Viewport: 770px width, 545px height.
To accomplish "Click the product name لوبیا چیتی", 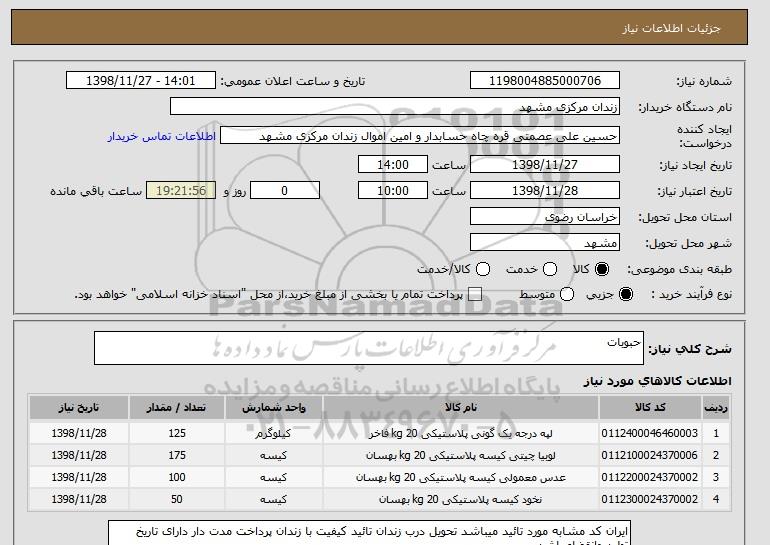I will coord(461,456).
